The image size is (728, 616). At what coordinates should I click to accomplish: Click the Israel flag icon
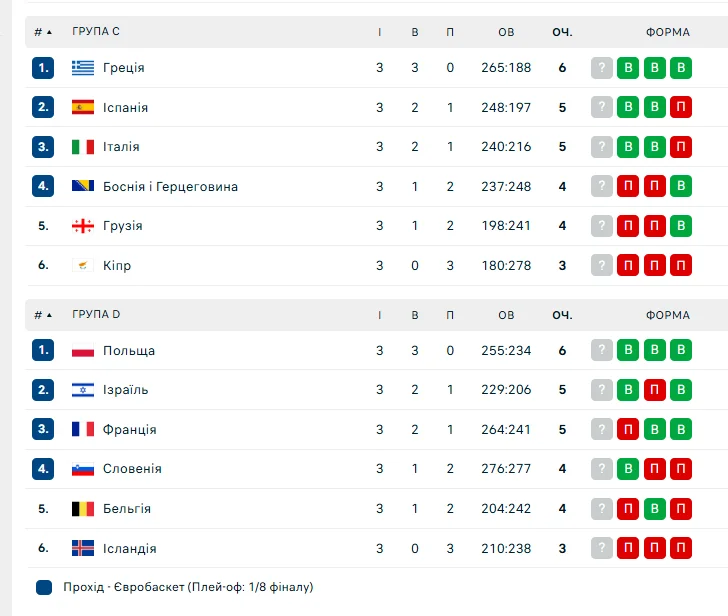click(83, 390)
